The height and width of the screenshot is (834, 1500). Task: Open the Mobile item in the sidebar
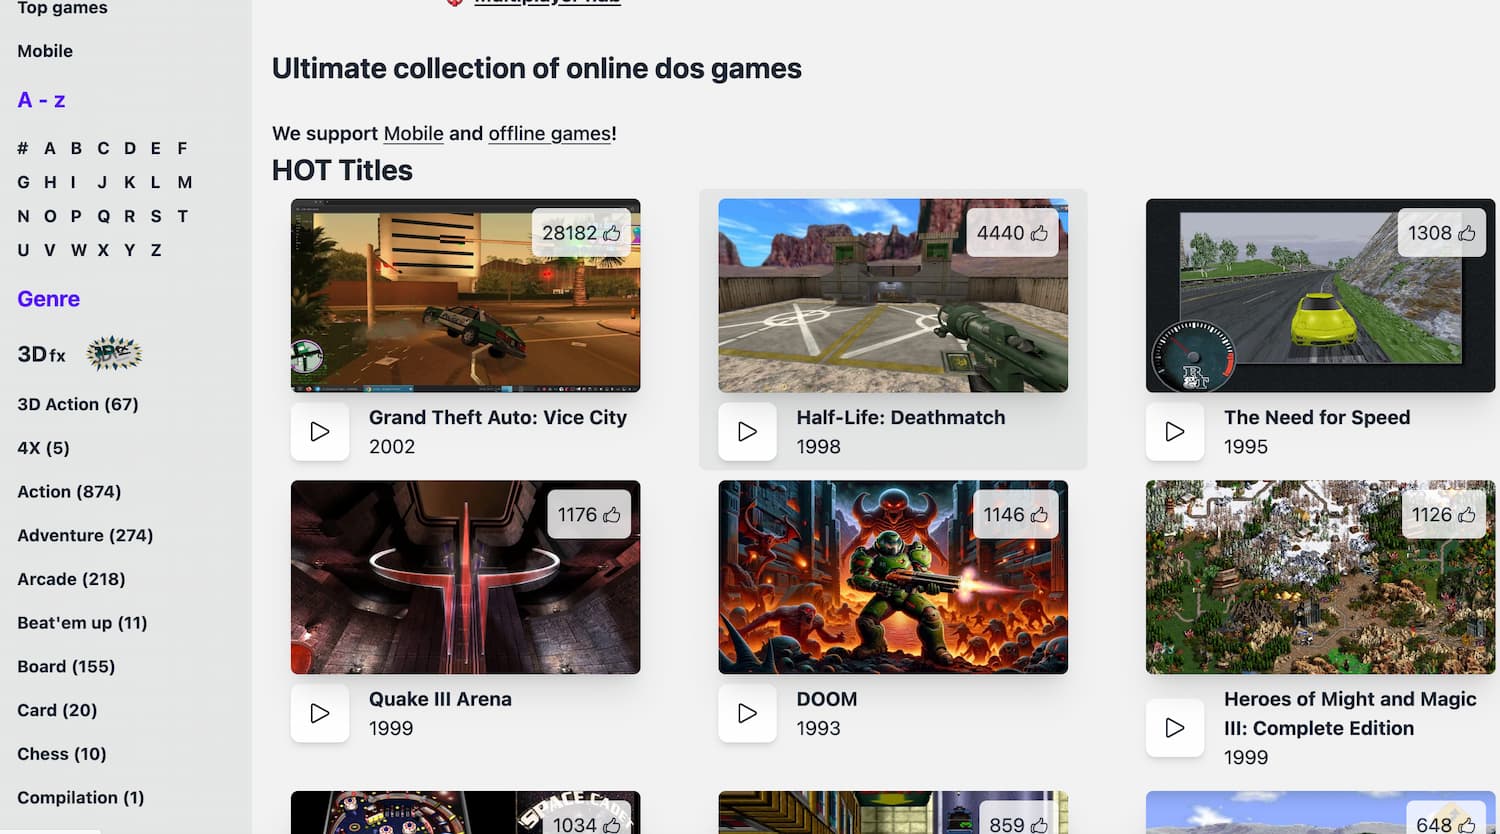tap(45, 51)
